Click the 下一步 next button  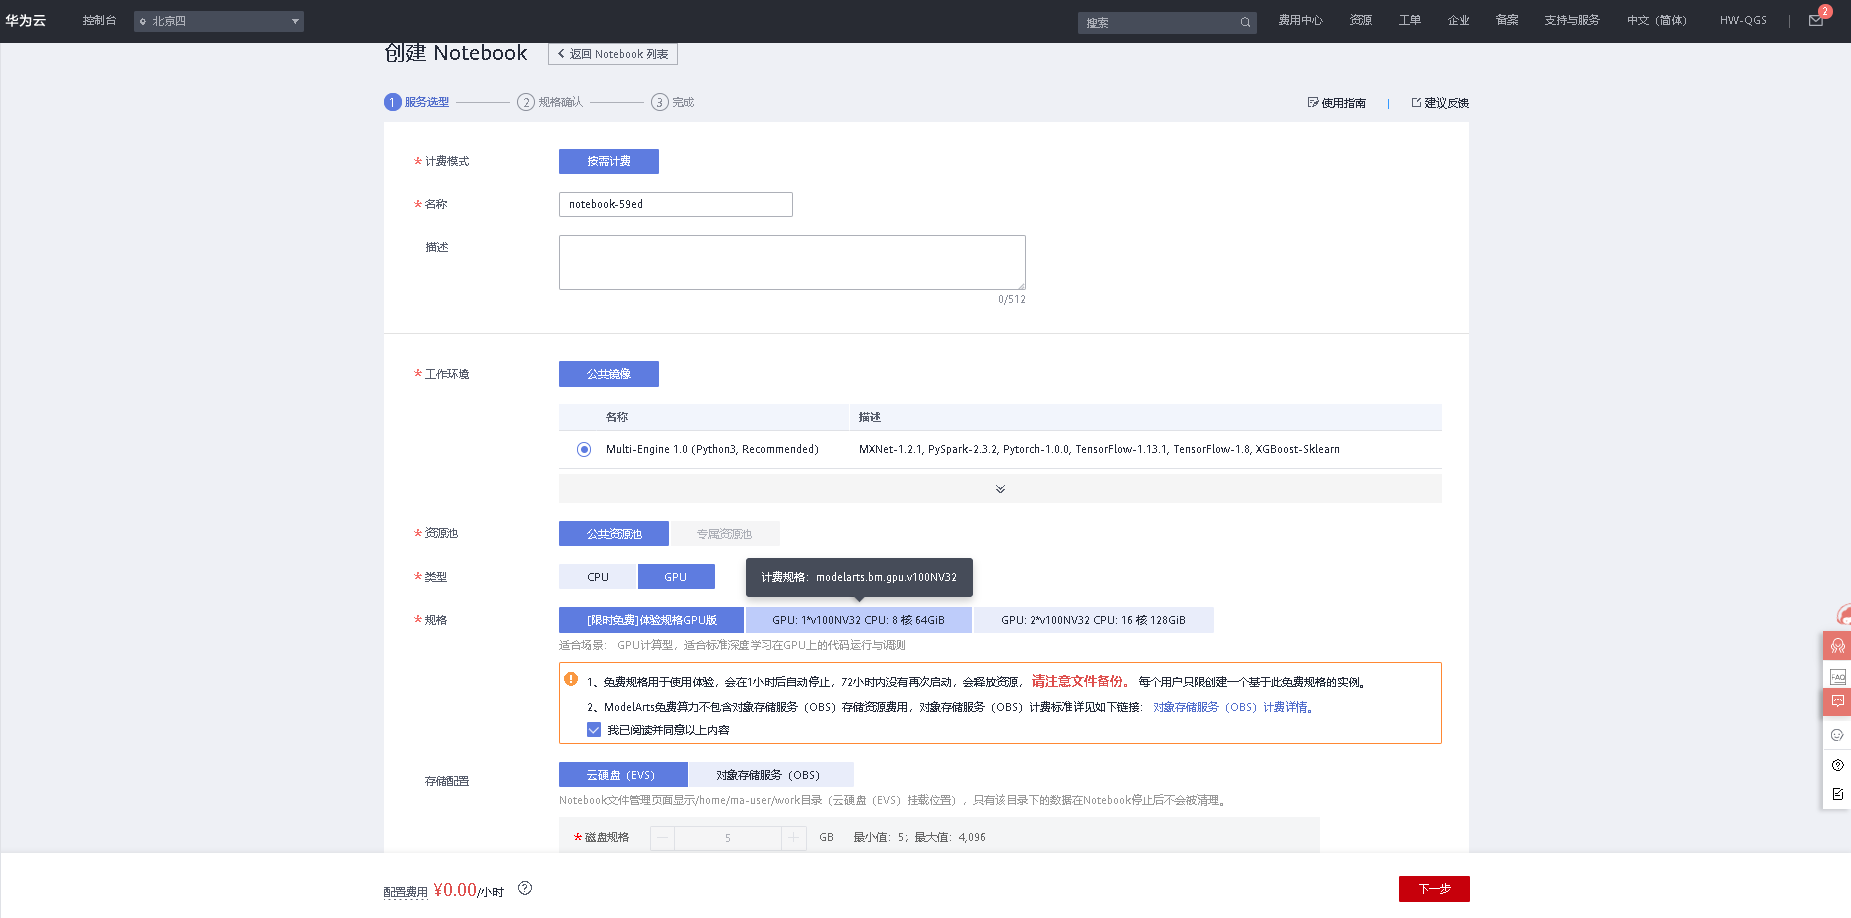coord(1434,889)
